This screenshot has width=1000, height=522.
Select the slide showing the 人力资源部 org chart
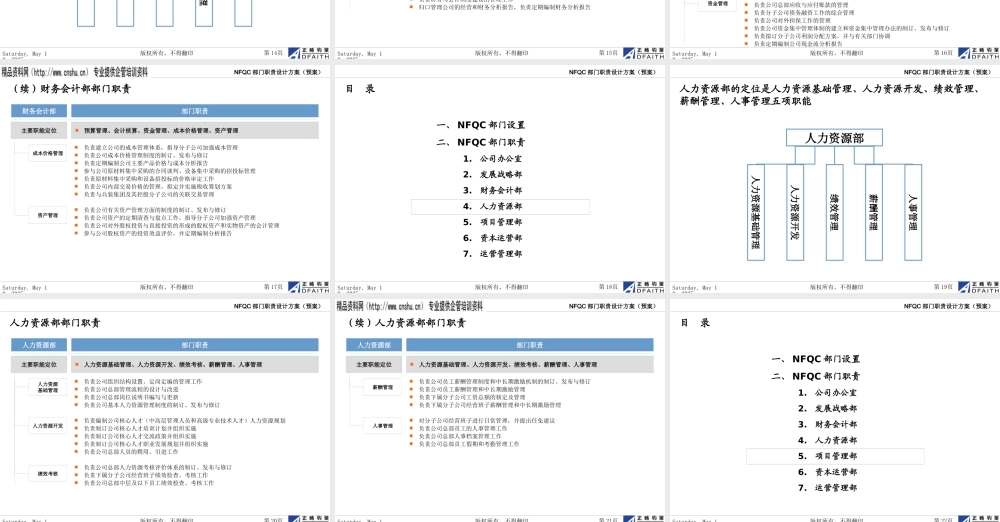coord(835,179)
